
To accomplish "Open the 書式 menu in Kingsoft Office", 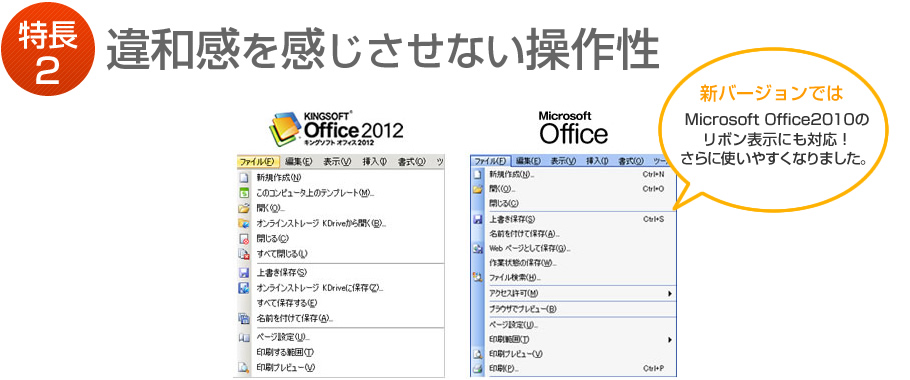I will tap(411, 161).
